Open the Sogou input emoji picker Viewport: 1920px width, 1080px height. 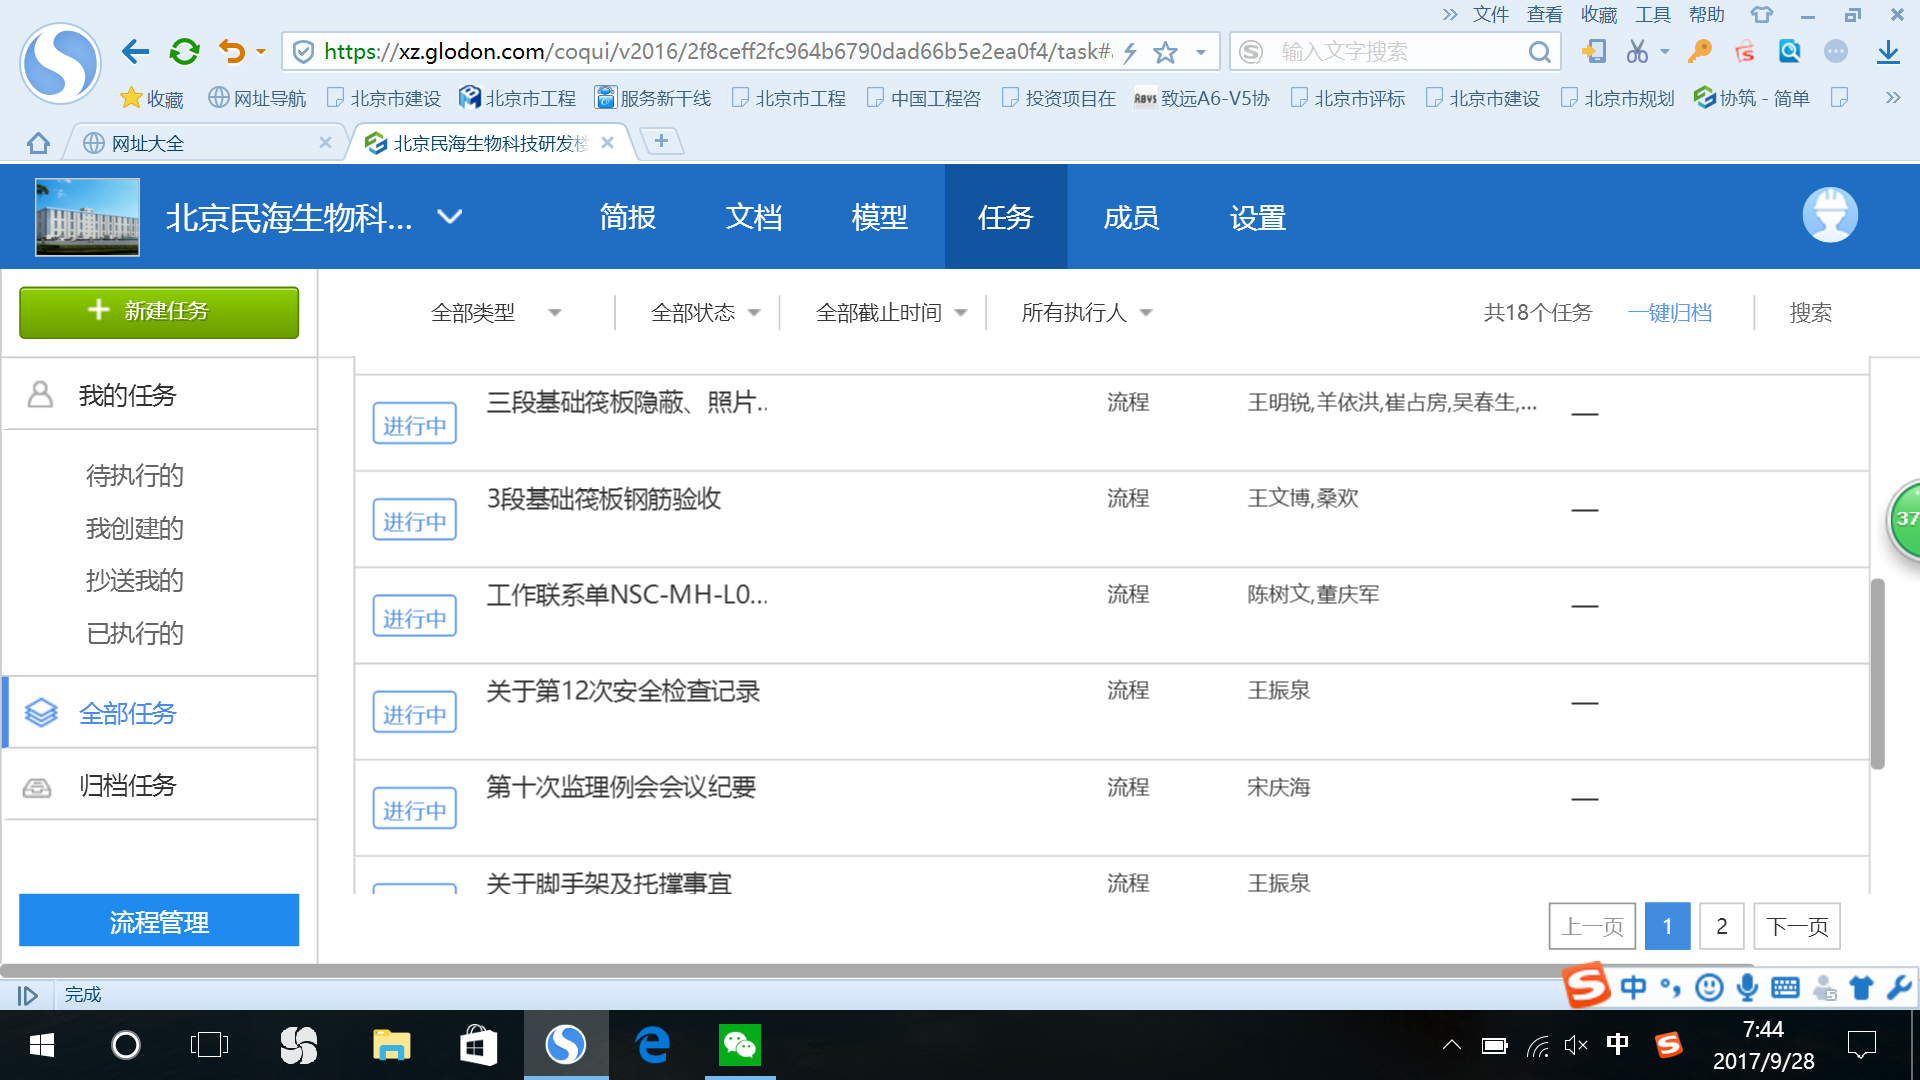[1709, 987]
